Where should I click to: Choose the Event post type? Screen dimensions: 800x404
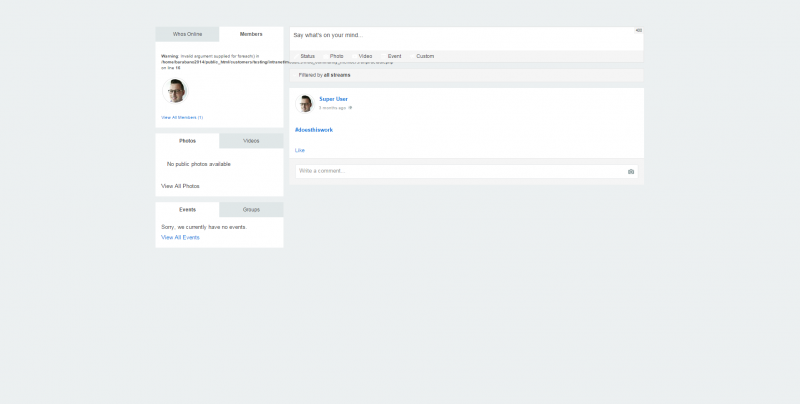click(x=394, y=56)
